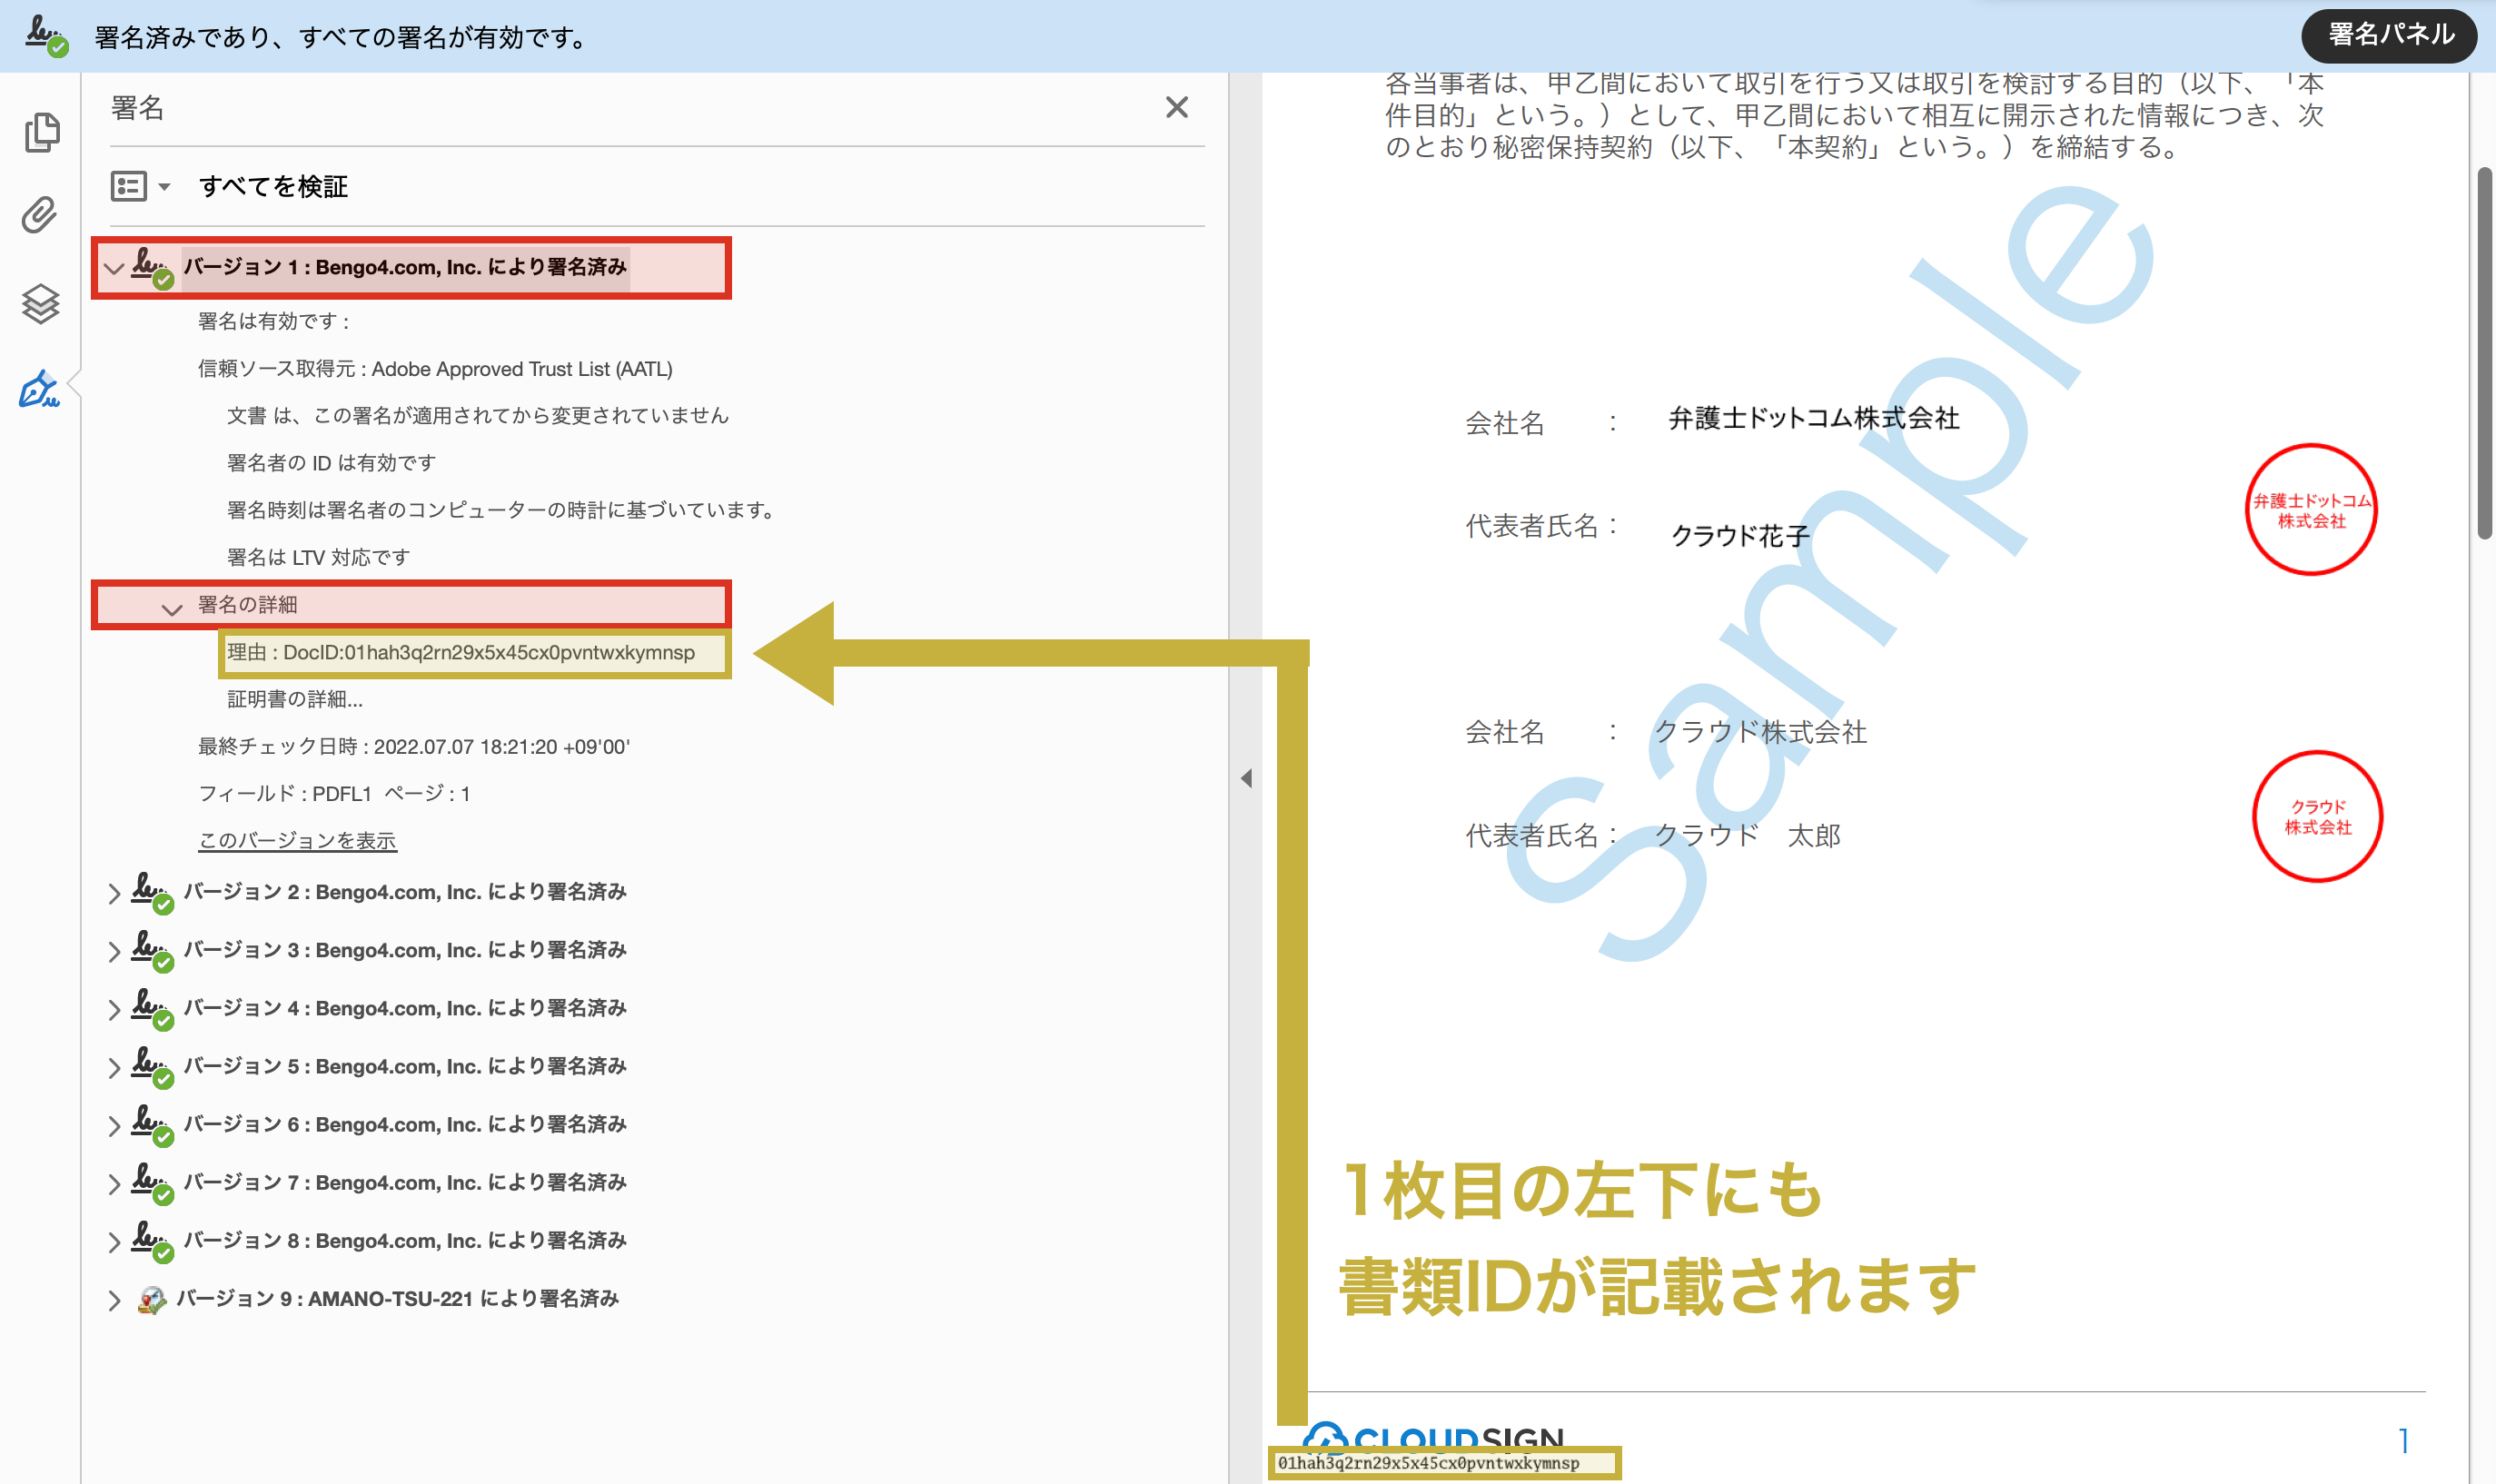This screenshot has height=1484, width=2496.
Task: Click the document vertical scrollbar thumb
Action: click(2484, 354)
